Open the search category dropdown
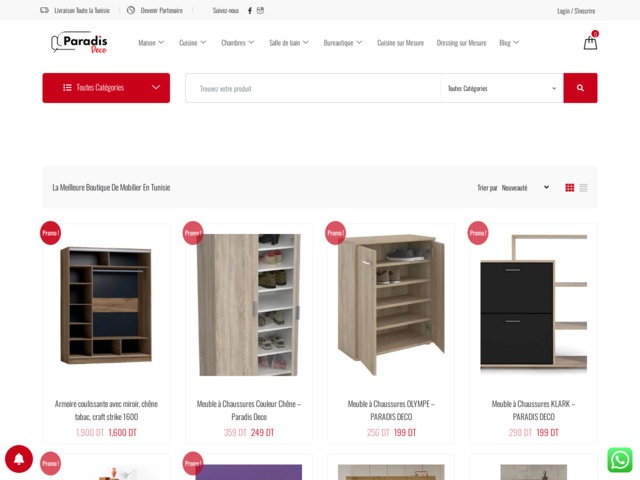This screenshot has height=480, width=640. pos(502,88)
